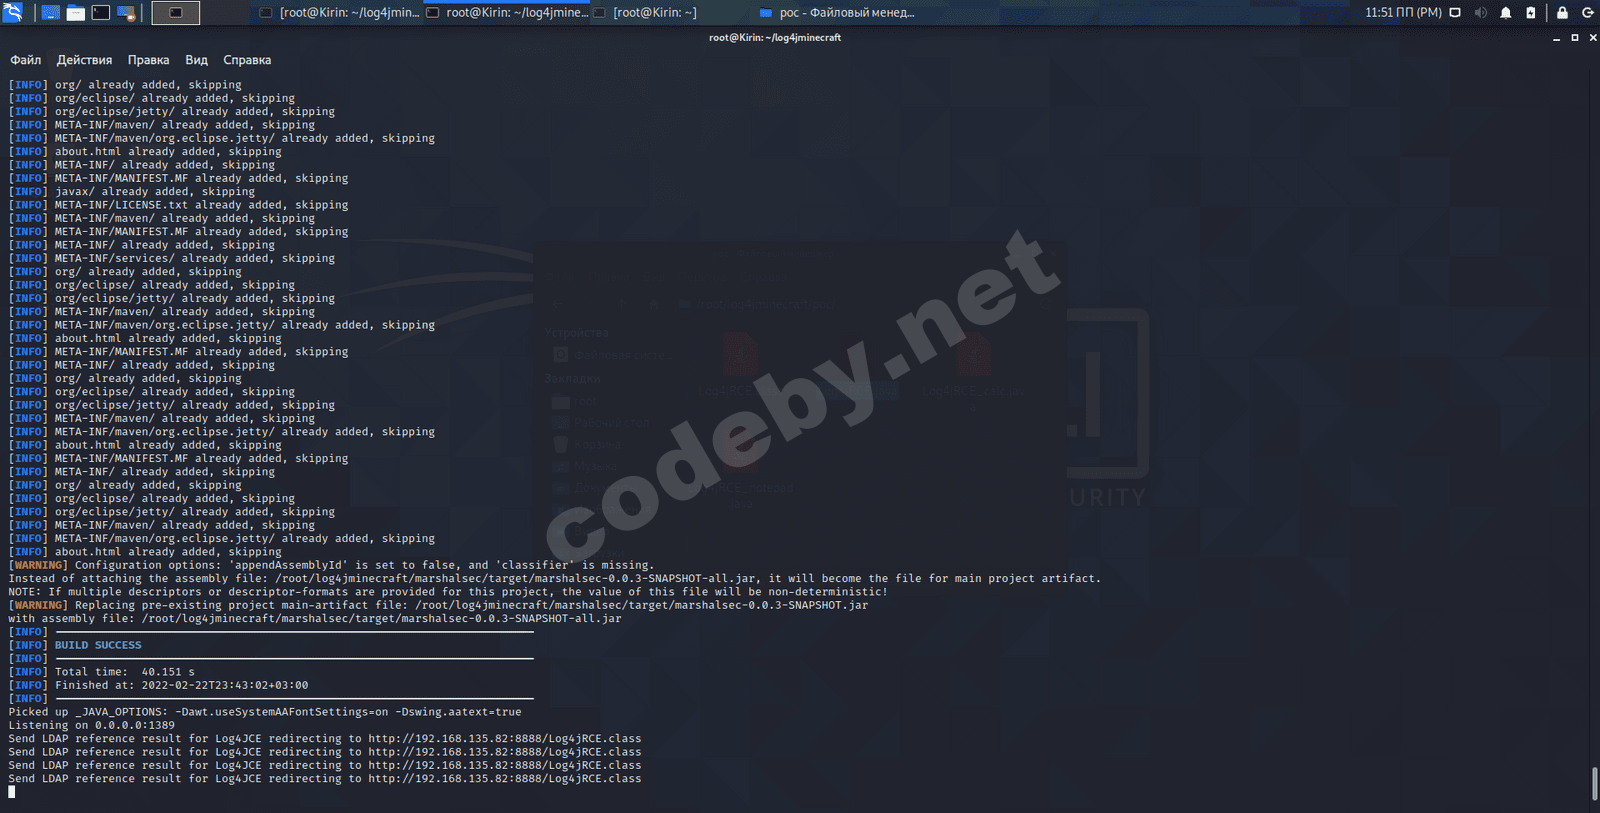
Task: Lock the screen with padlock icon
Action: coord(1562,13)
